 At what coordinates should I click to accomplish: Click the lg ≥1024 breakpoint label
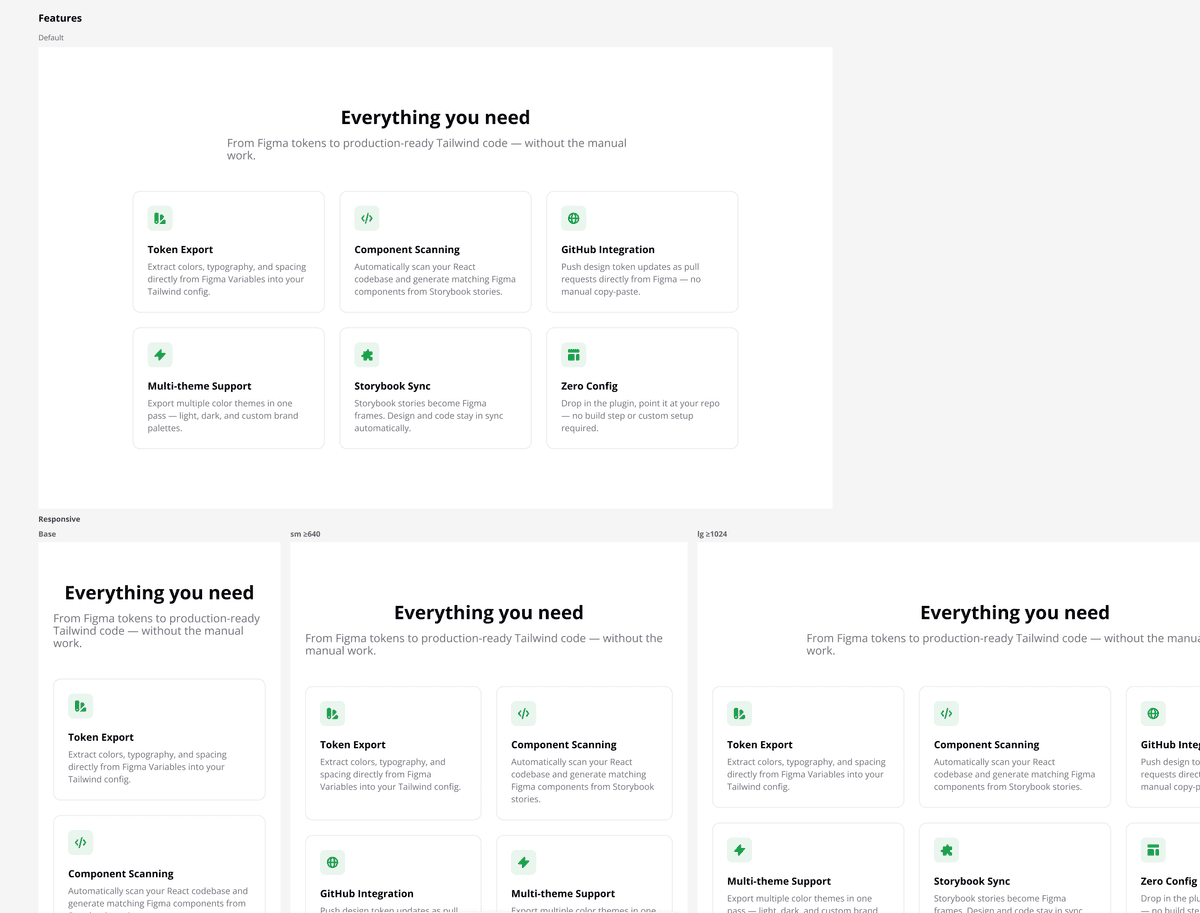click(713, 533)
